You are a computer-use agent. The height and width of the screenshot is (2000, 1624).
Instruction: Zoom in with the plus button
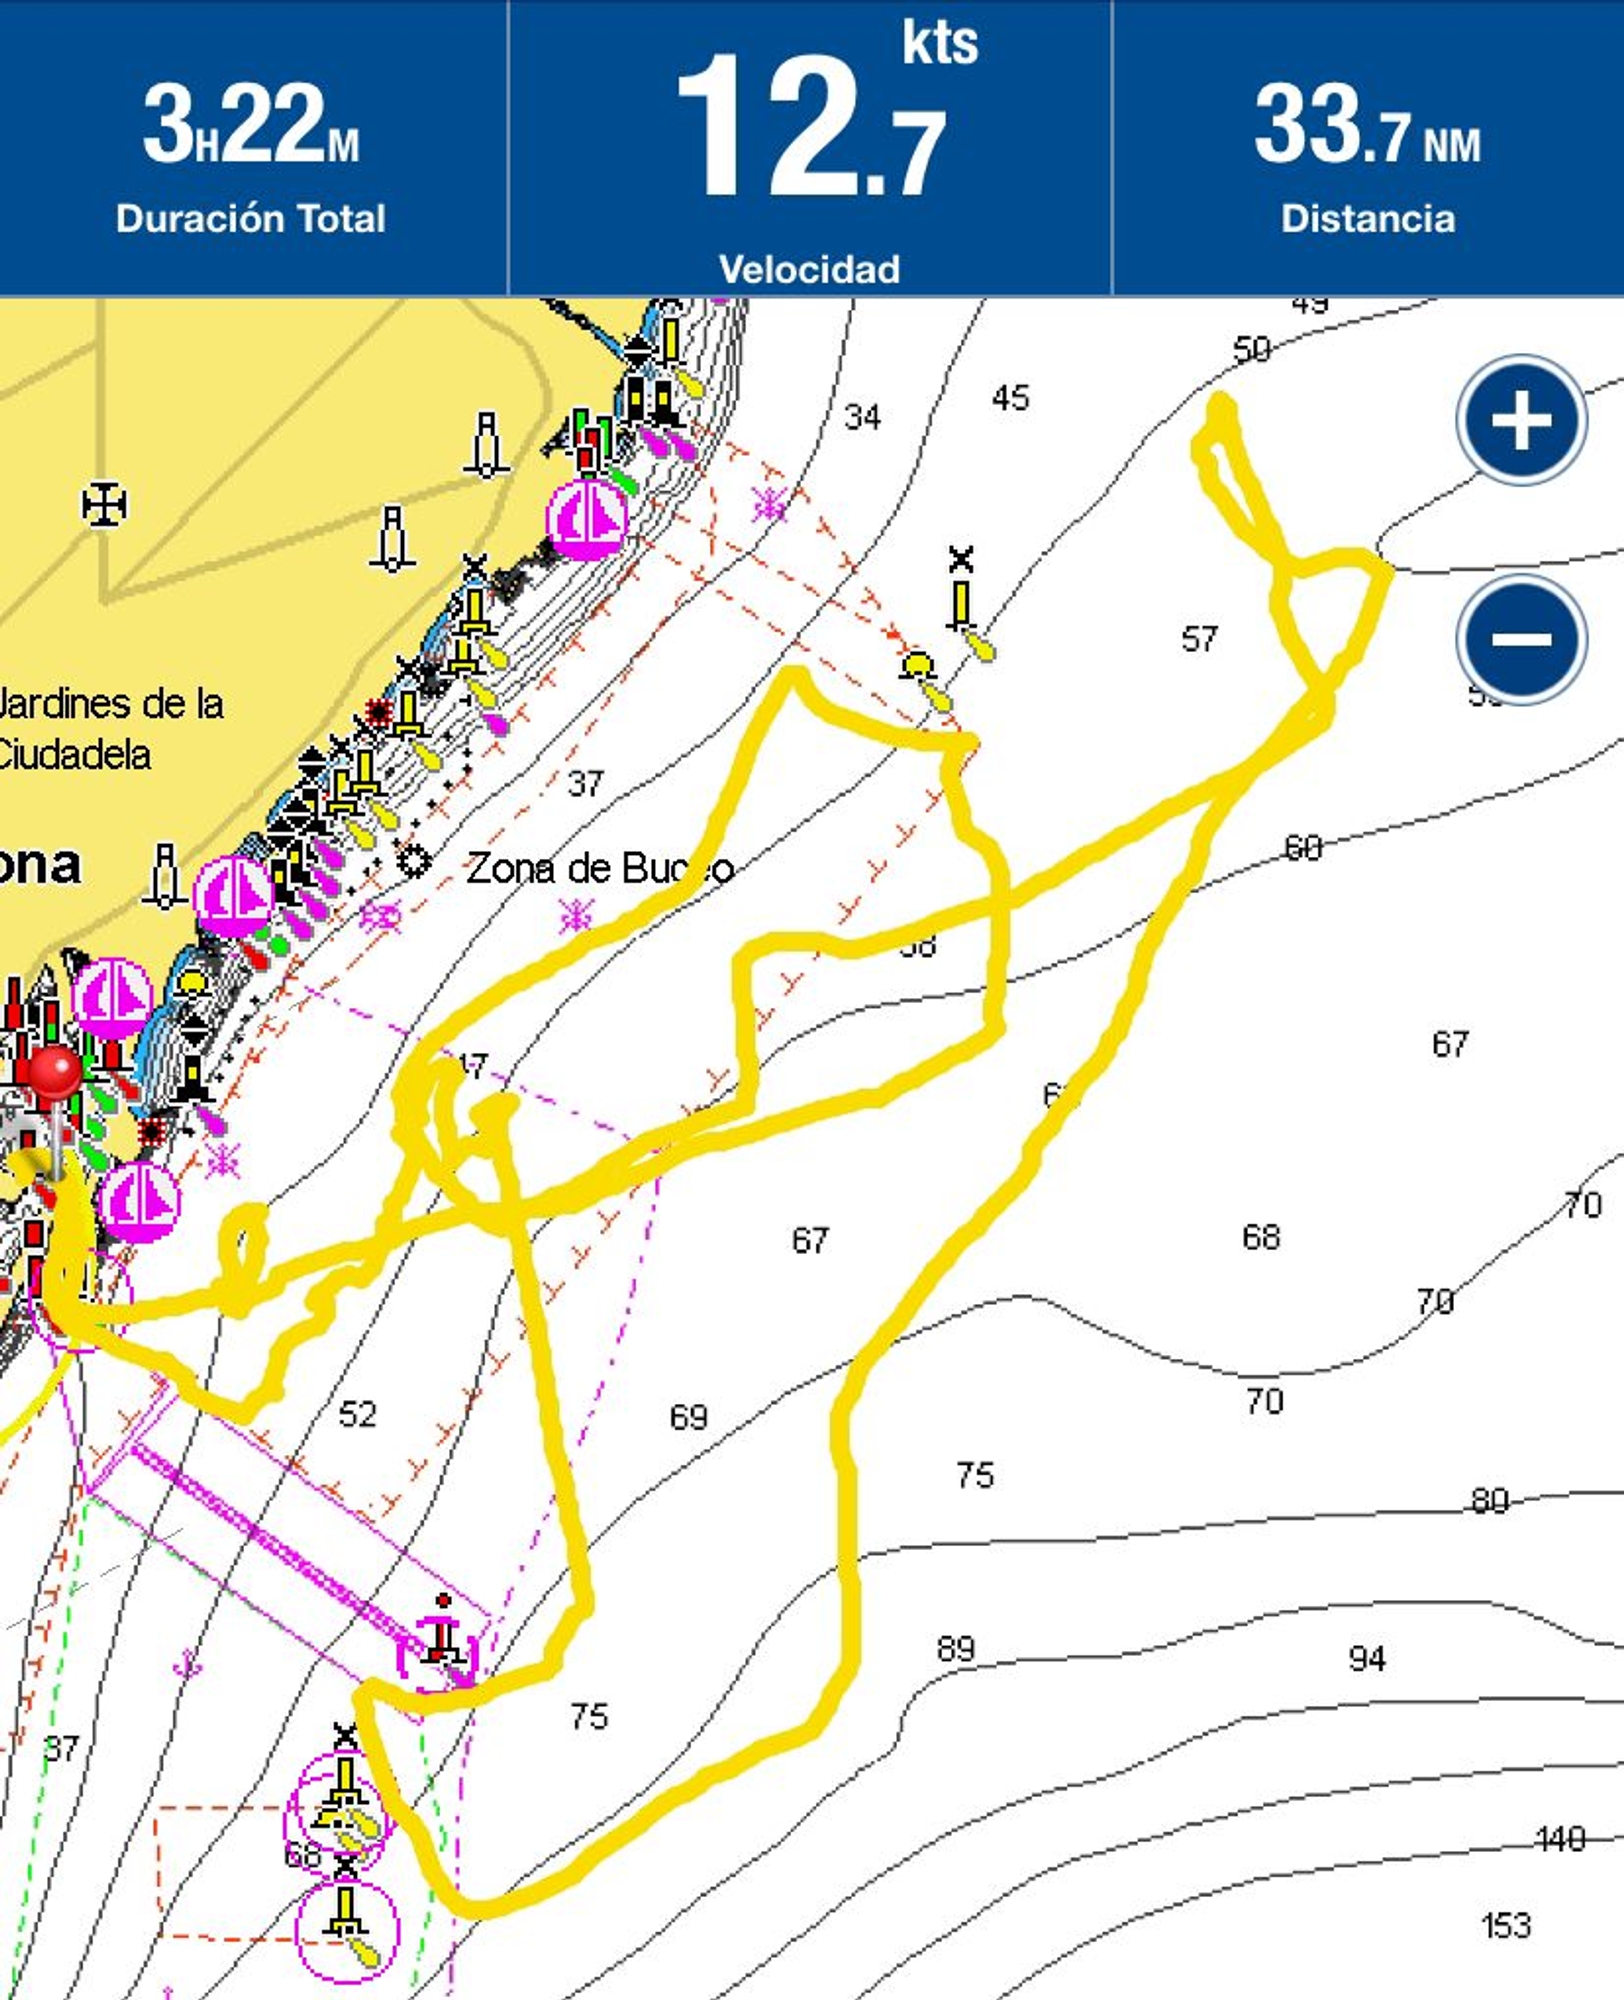click(x=1521, y=420)
